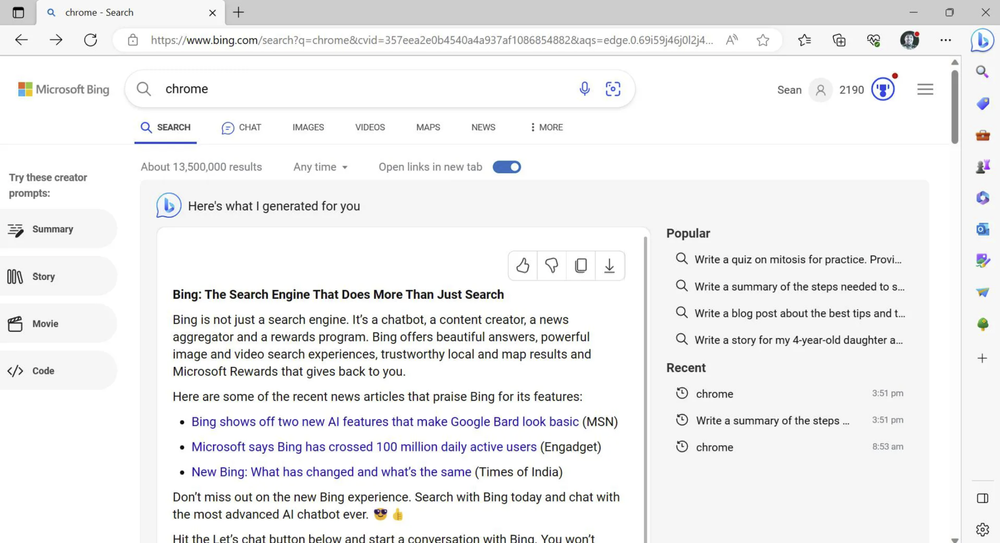Switch to the MAPS tab
Viewport: 1000px width, 543px height.
click(x=428, y=128)
